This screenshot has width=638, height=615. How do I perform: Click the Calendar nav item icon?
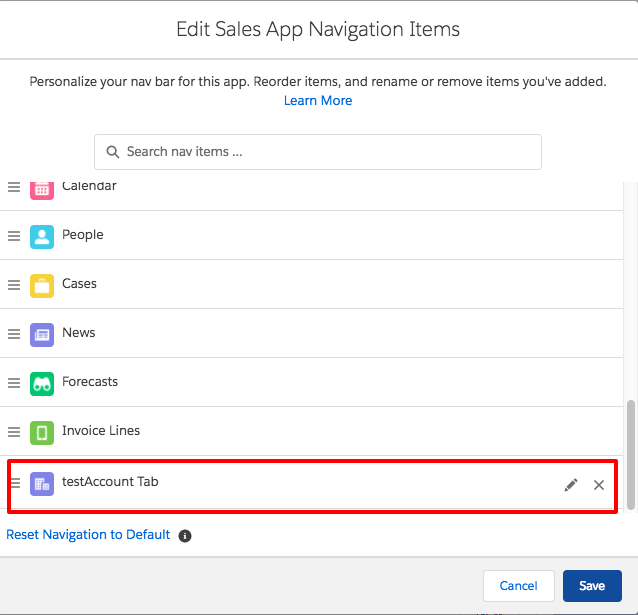[x=42, y=188]
